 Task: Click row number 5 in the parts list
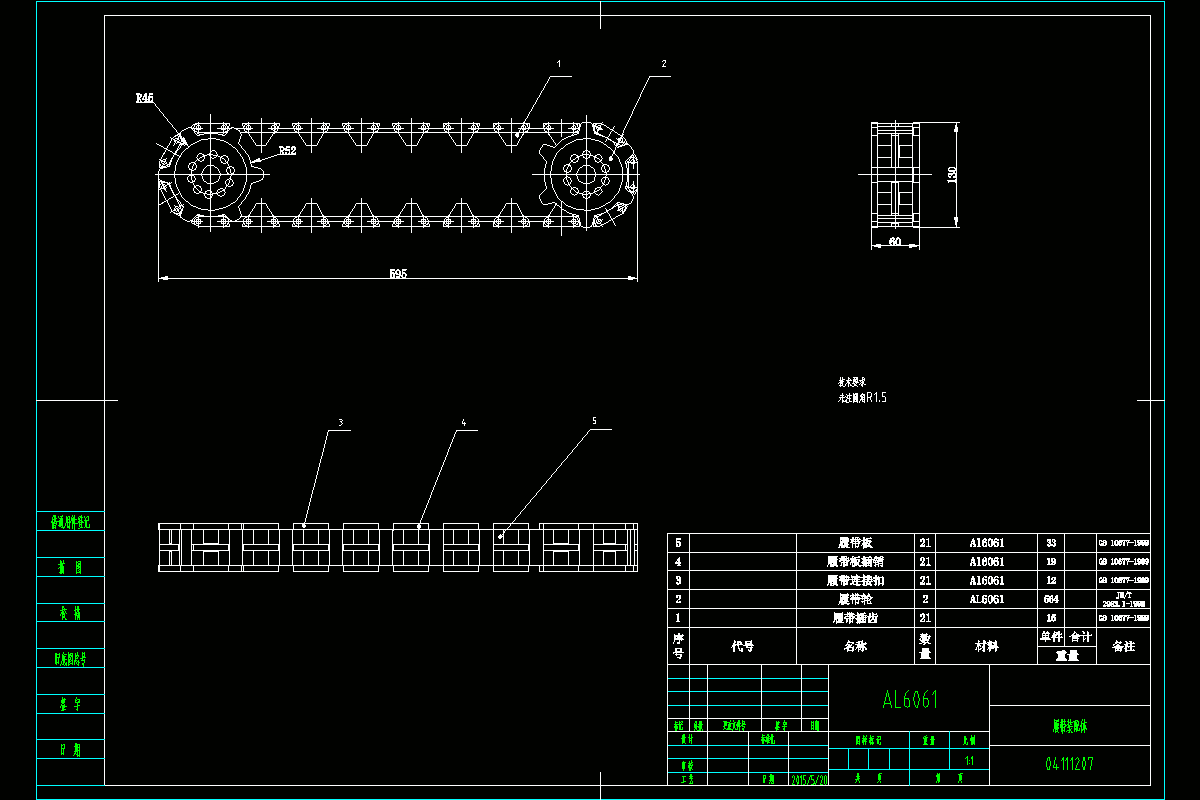[x=678, y=542]
